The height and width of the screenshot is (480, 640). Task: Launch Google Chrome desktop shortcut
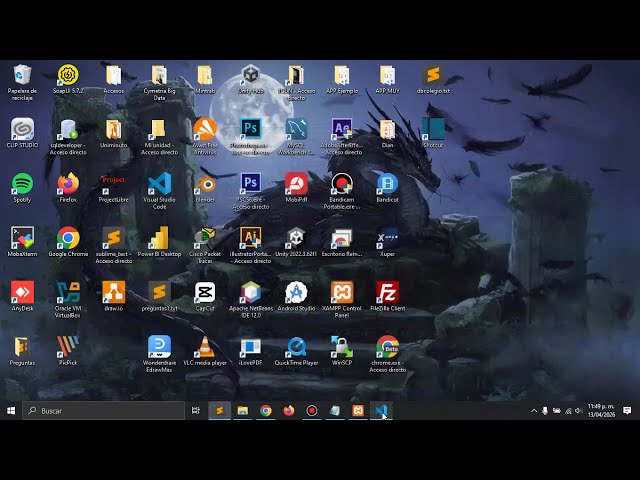point(68,242)
